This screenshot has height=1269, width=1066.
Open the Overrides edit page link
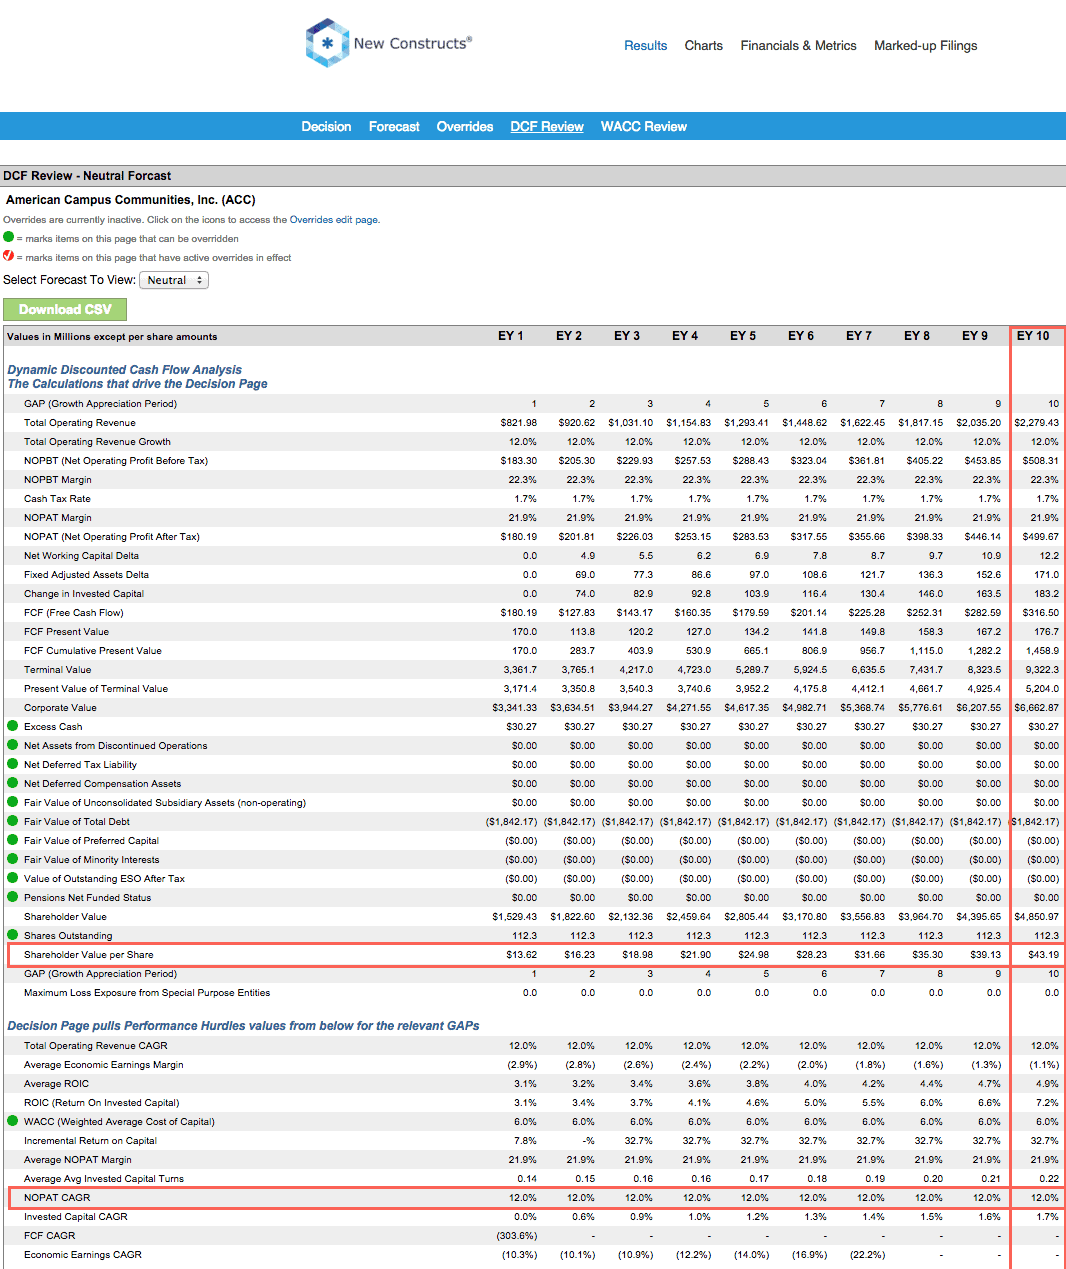point(334,219)
